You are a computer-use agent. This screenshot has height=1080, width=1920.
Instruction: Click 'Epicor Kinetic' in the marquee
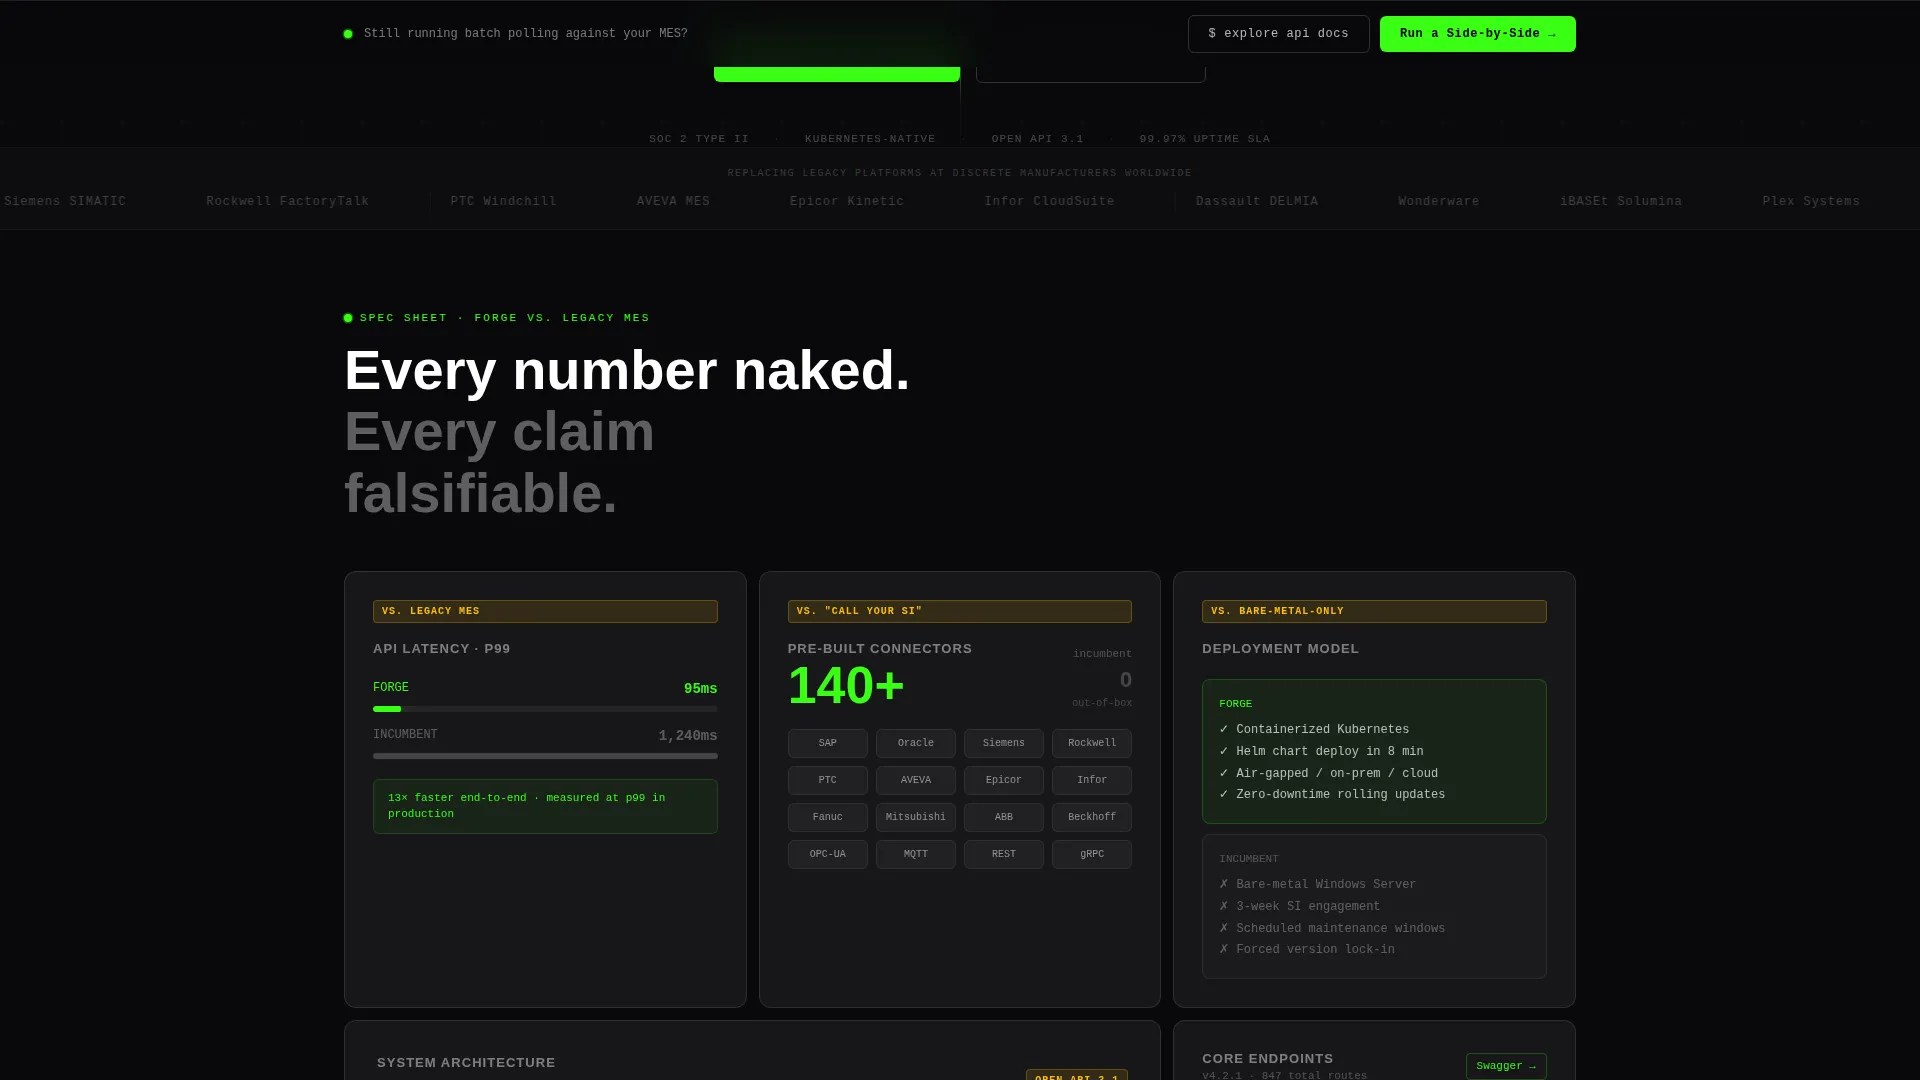(x=846, y=201)
